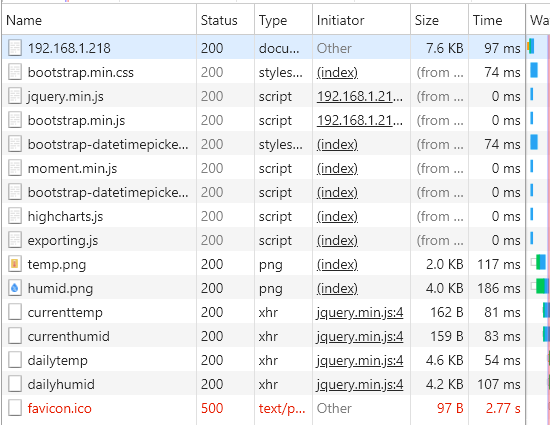550x425 pixels.
Task: Click the blank icon beside currenttemp
Action: point(15,312)
